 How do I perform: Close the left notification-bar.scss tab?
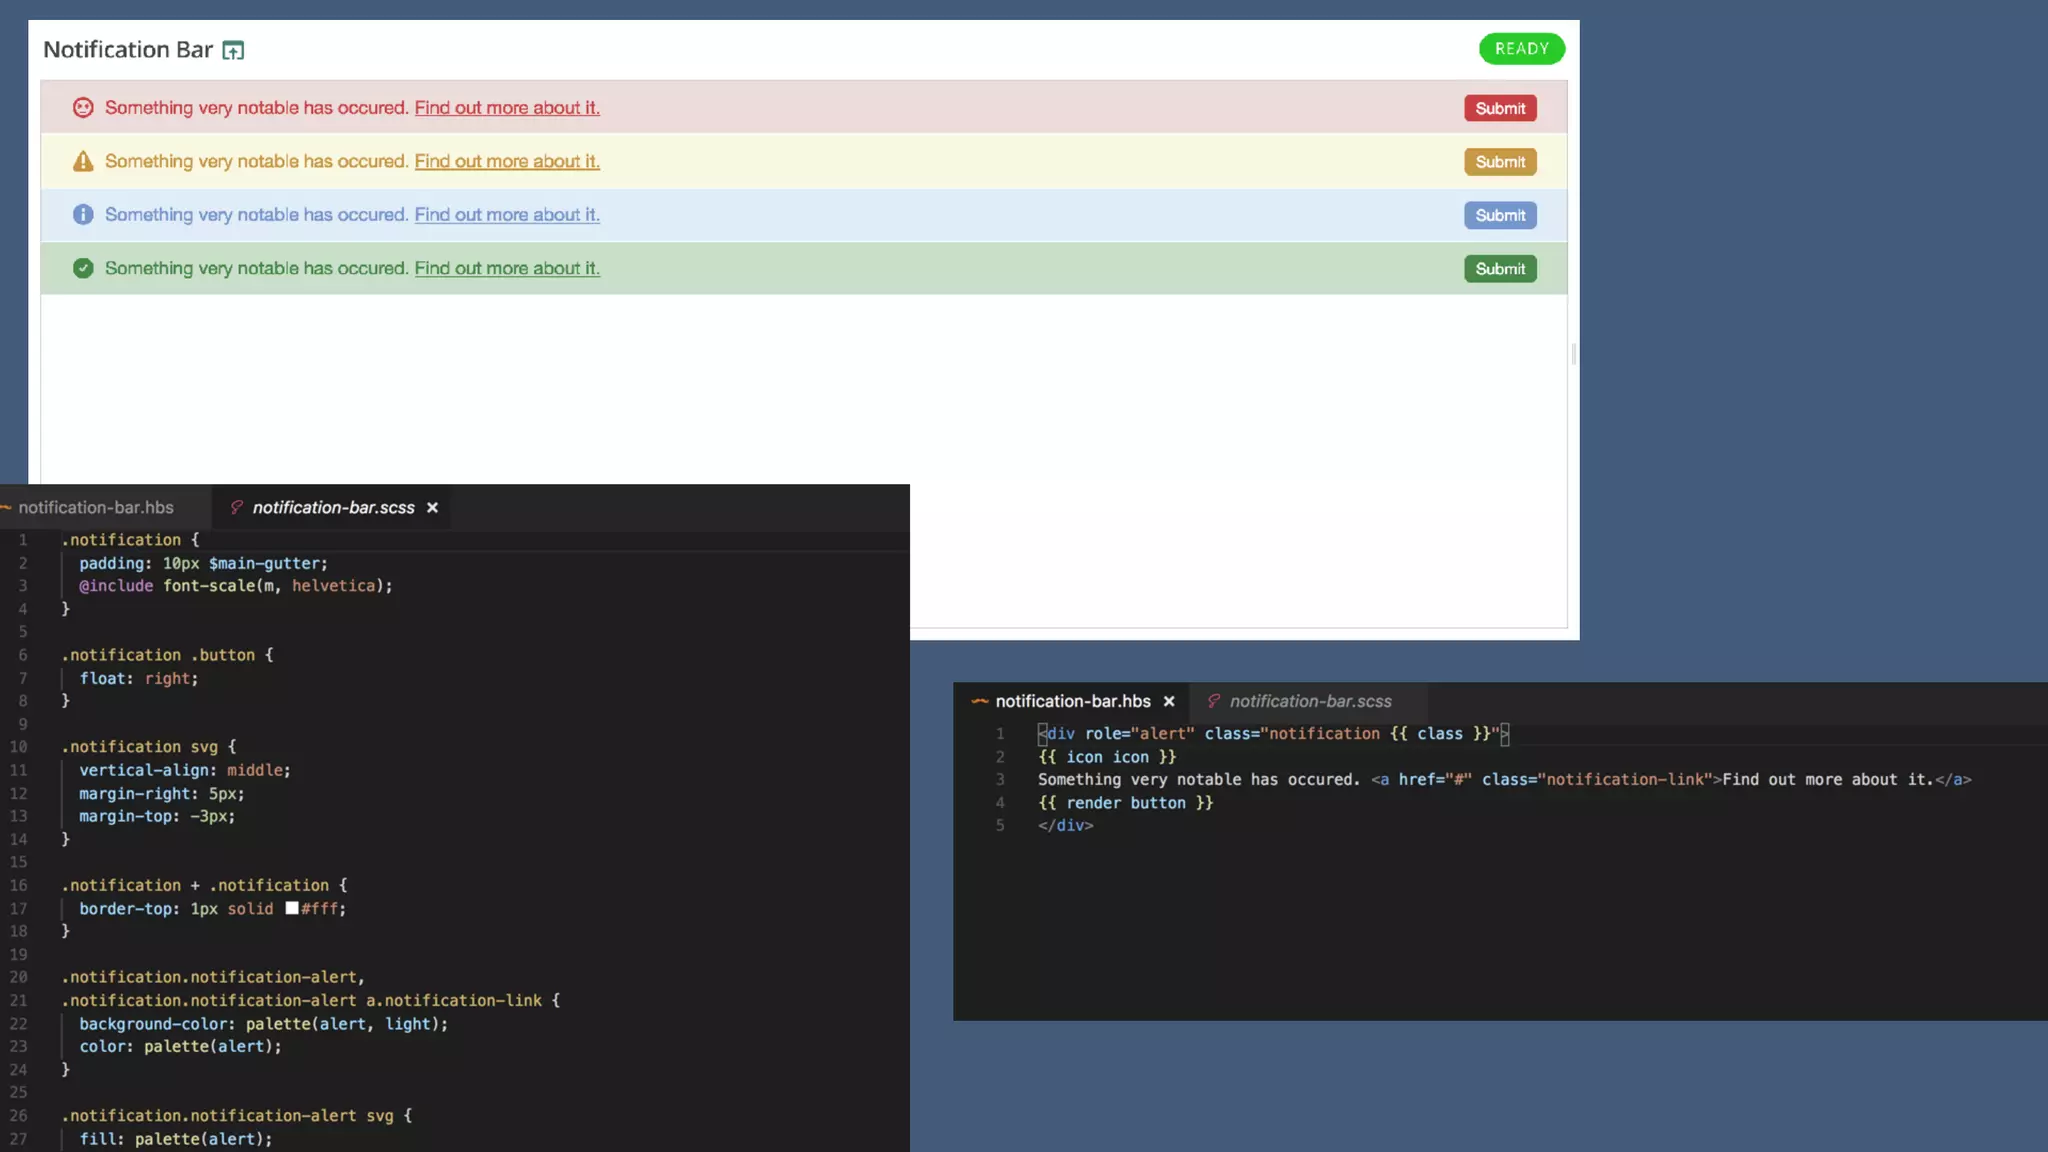tap(432, 507)
